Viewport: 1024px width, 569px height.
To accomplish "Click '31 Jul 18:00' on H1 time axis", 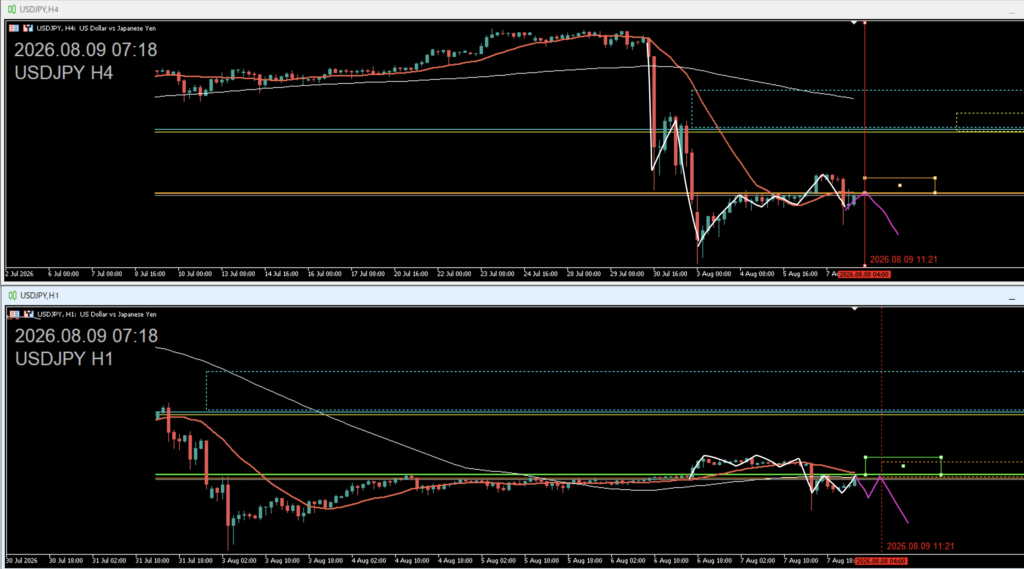I will tap(195, 561).
